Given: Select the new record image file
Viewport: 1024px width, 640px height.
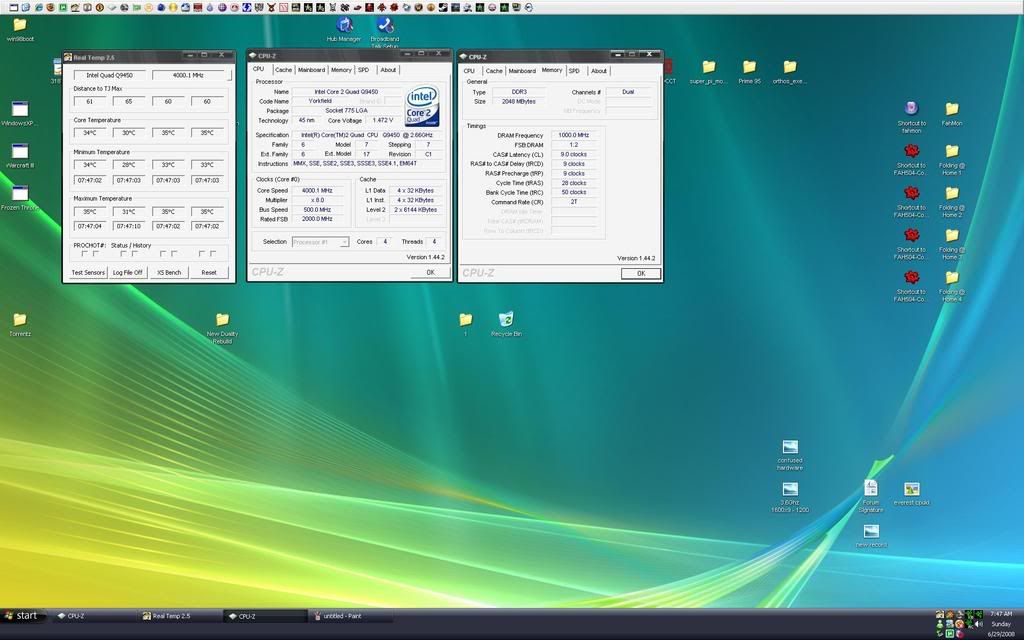Looking at the screenshot, I should [x=871, y=536].
